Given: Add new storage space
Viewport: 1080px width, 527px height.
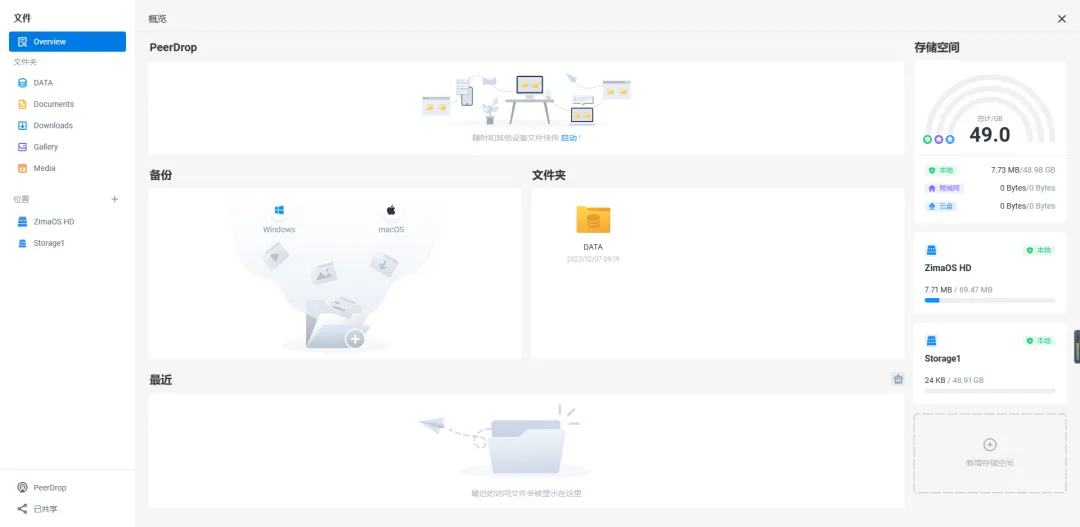Looking at the screenshot, I should coord(989,452).
